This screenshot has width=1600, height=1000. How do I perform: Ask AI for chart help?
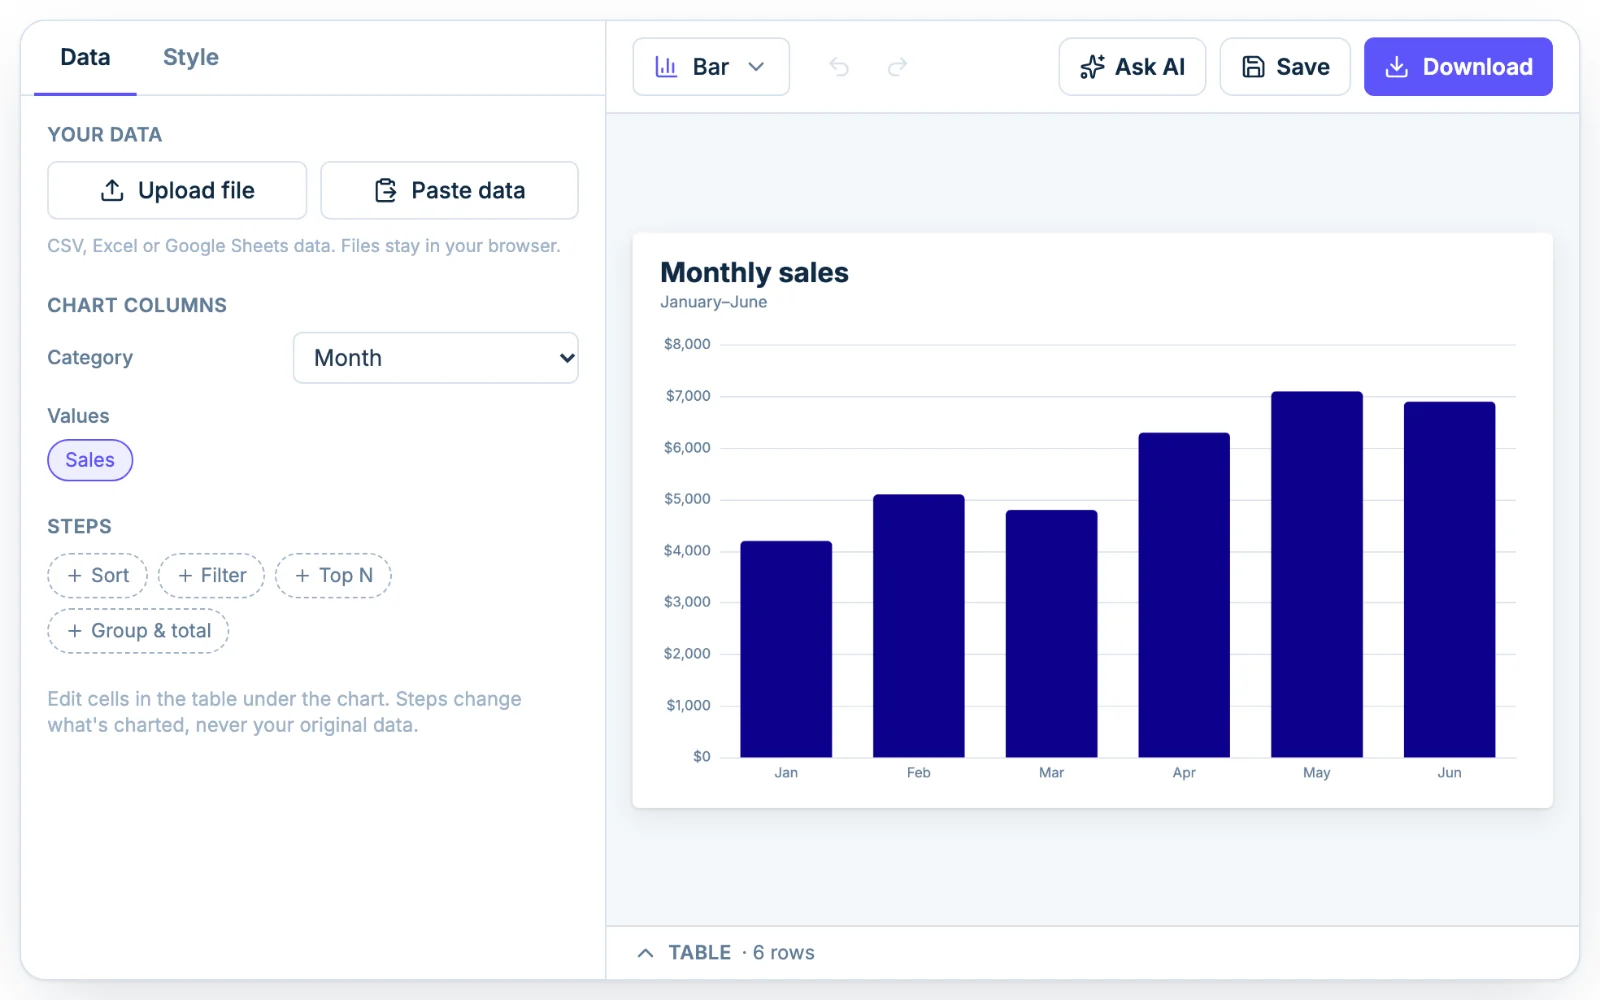(x=1132, y=67)
